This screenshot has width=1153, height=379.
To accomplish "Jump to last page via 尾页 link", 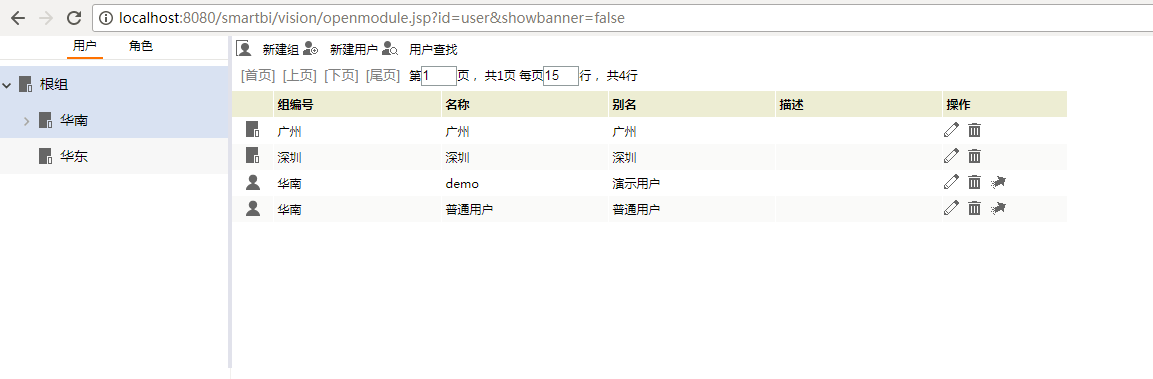I will (382, 75).
